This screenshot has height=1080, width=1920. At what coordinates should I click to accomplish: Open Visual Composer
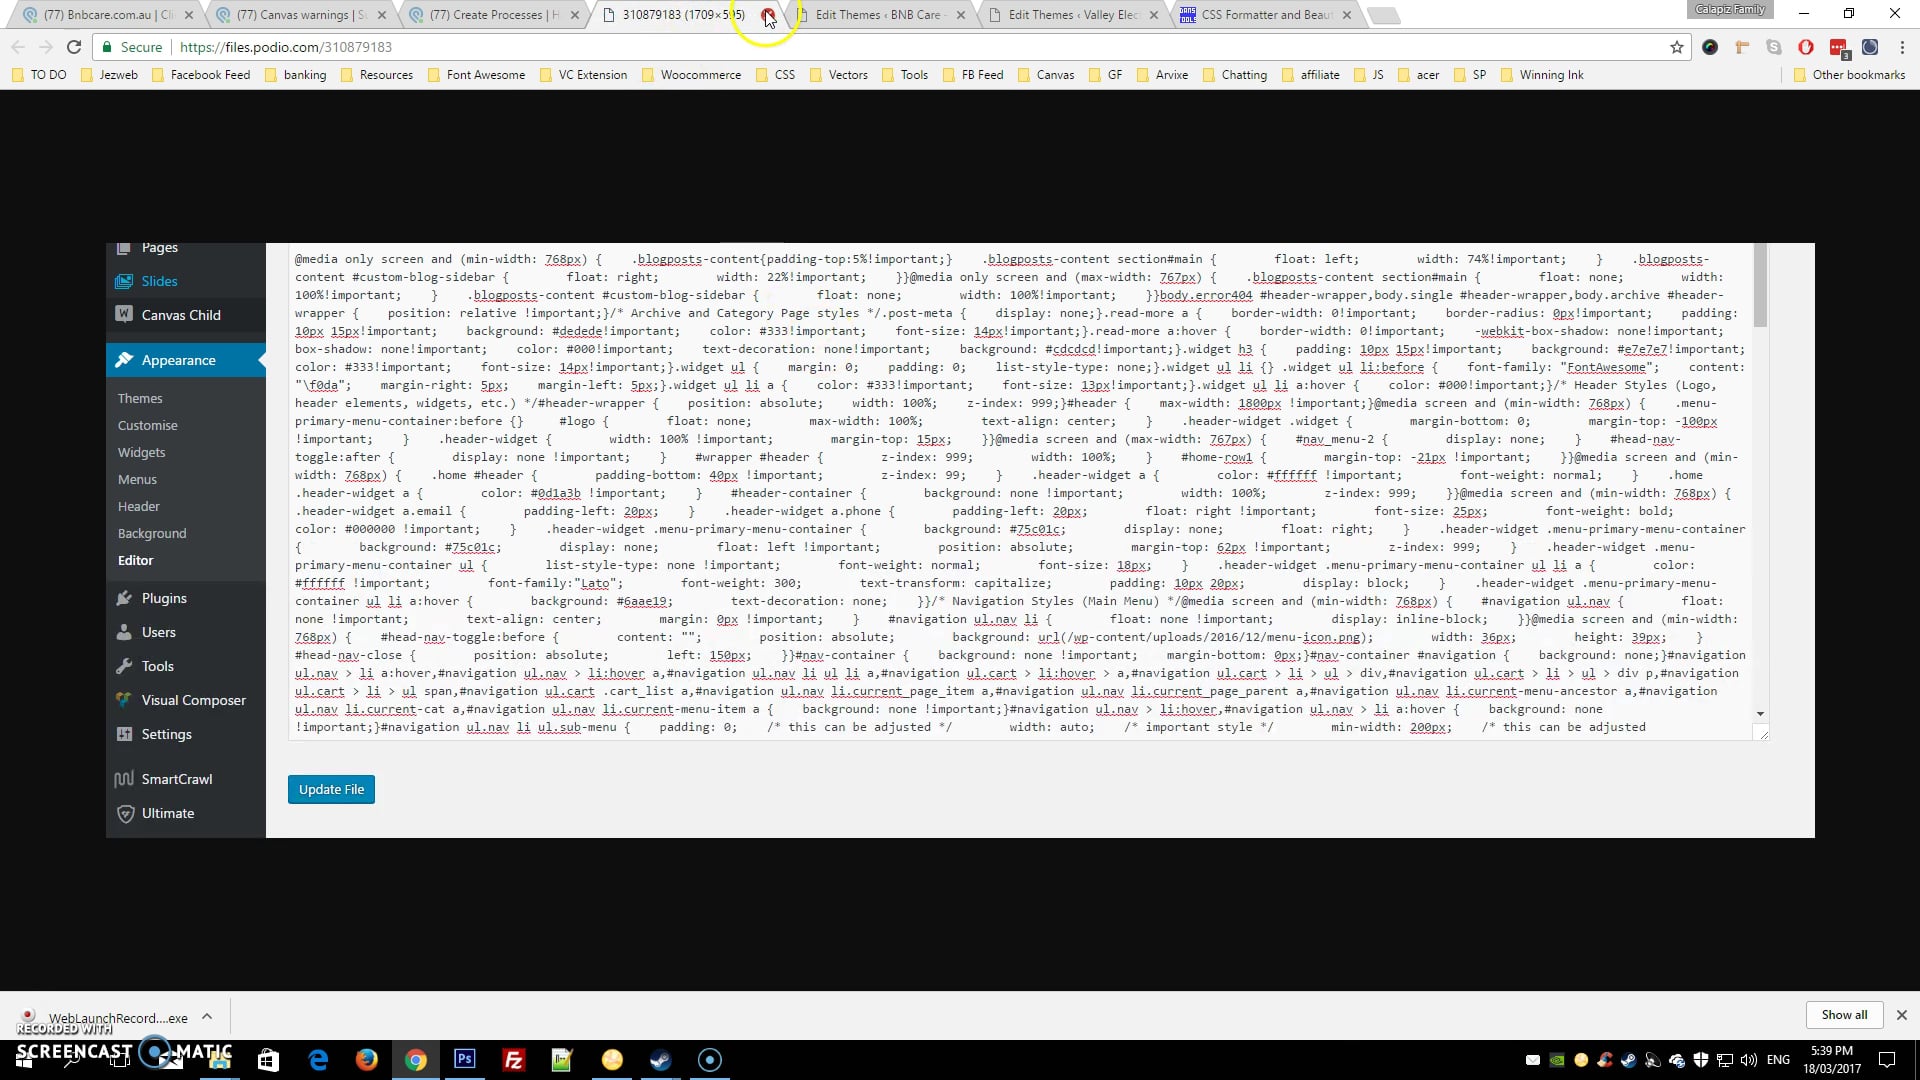pos(193,700)
